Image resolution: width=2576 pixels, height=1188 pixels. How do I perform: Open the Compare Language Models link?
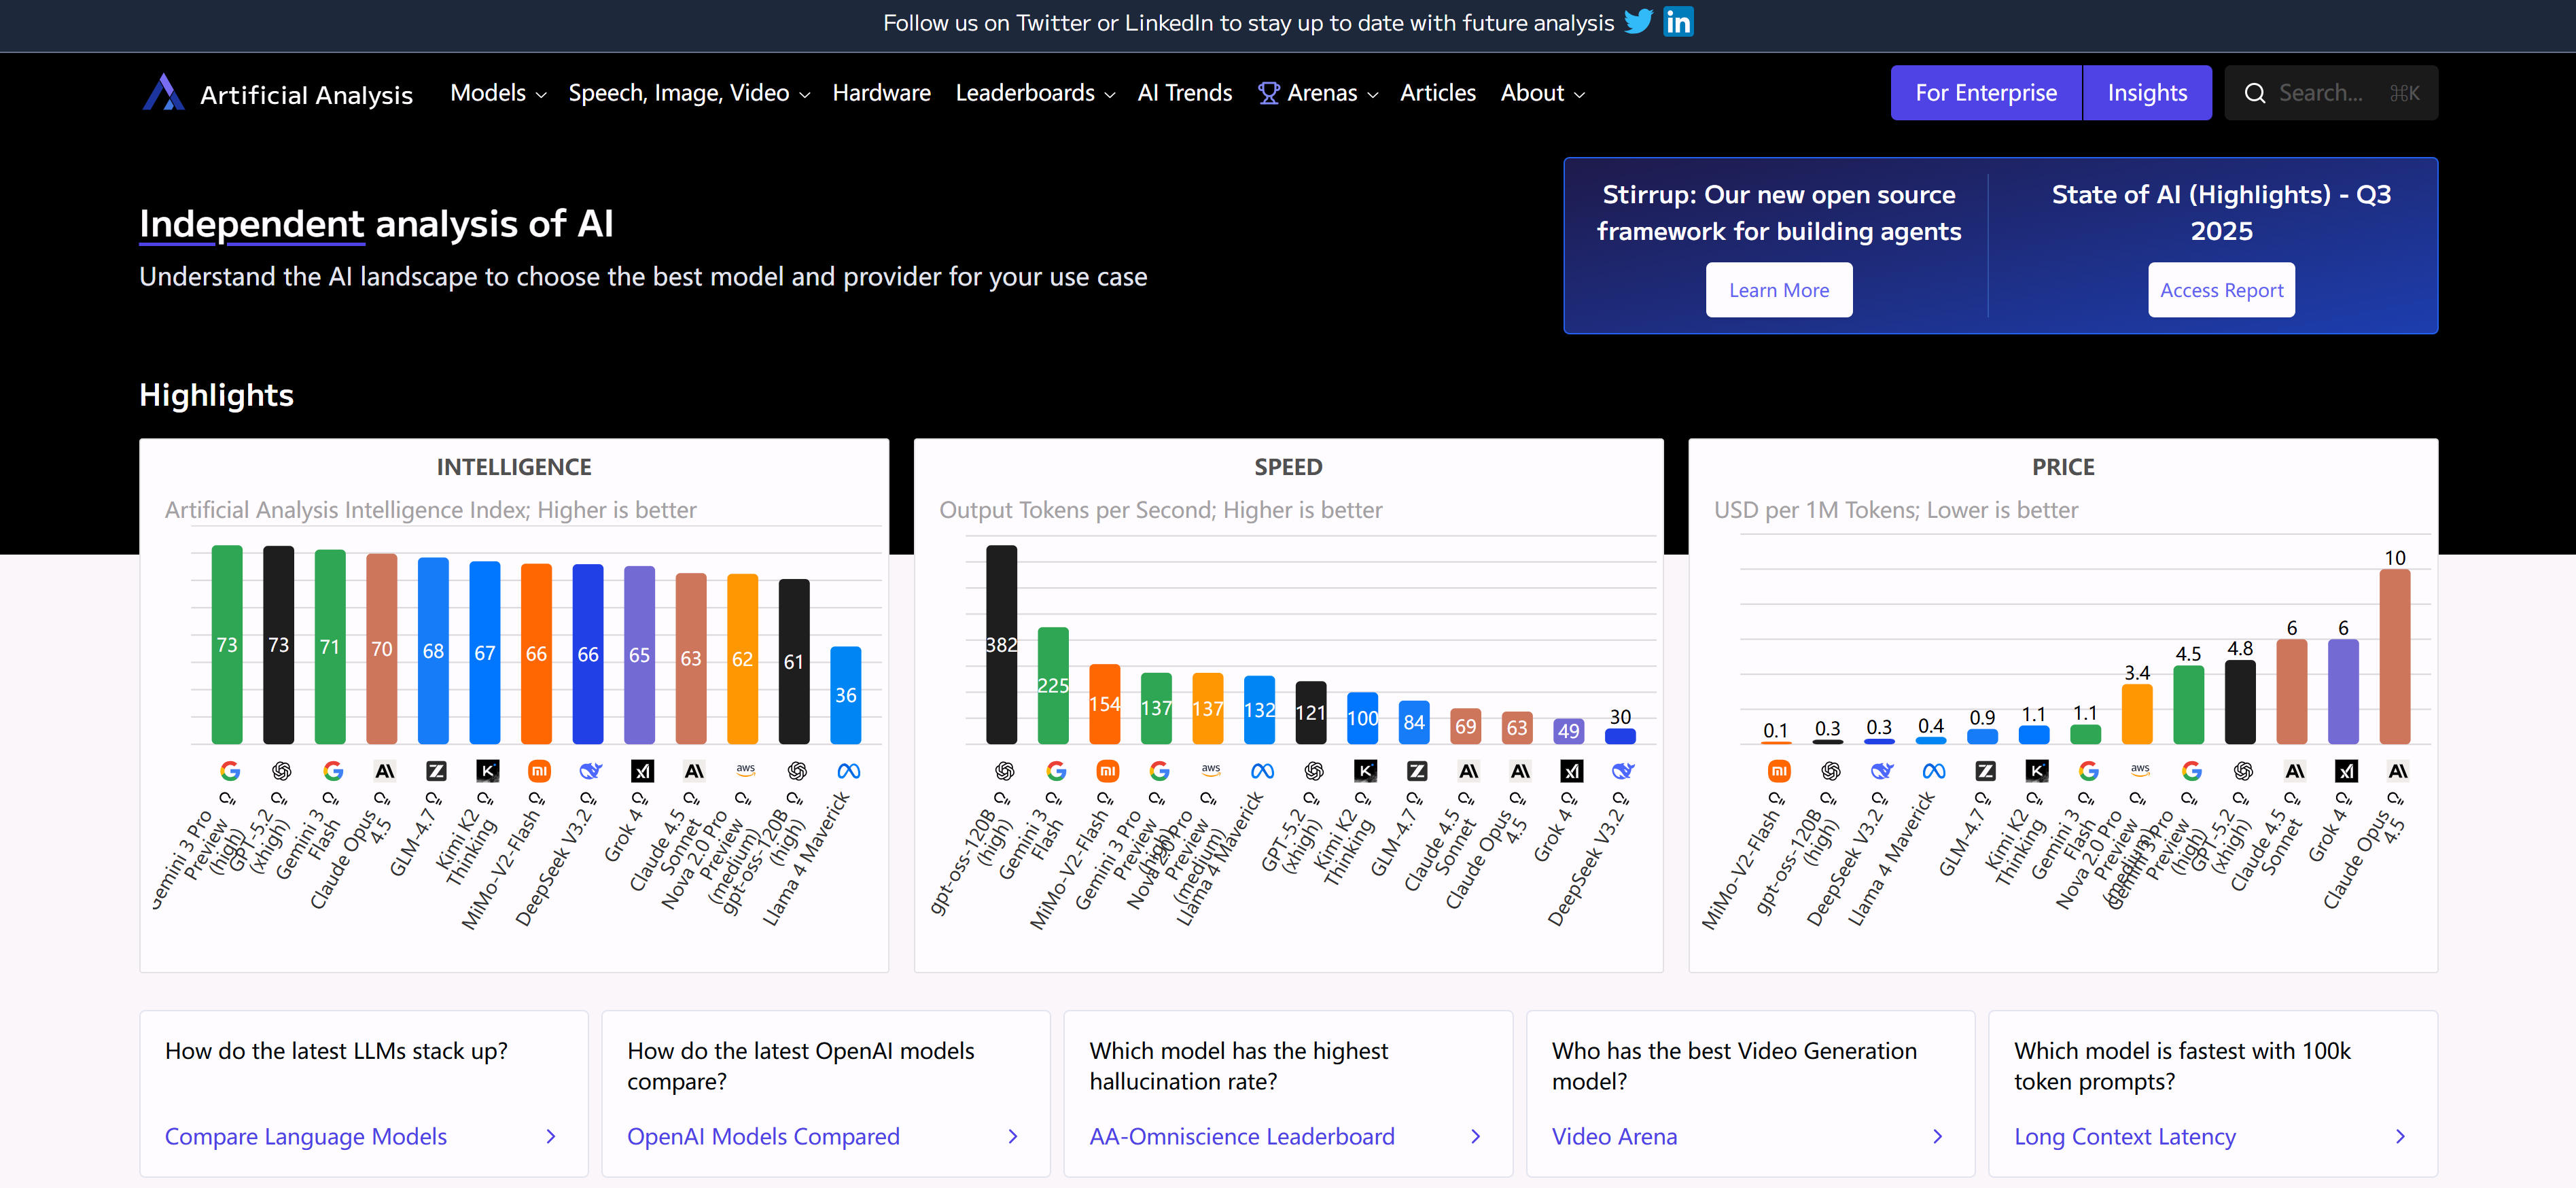click(x=305, y=1136)
